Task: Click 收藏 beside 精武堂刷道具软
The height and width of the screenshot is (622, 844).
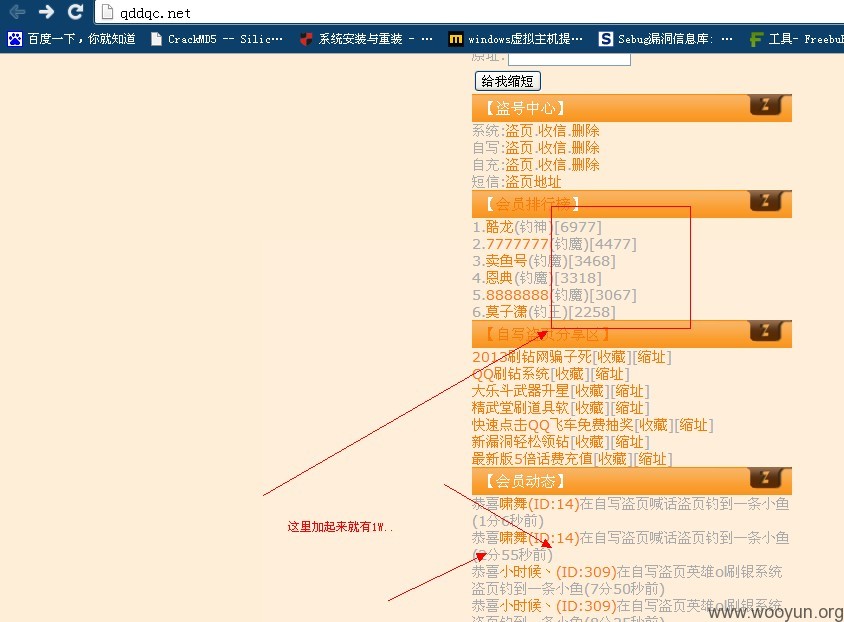Action: [x=589, y=408]
